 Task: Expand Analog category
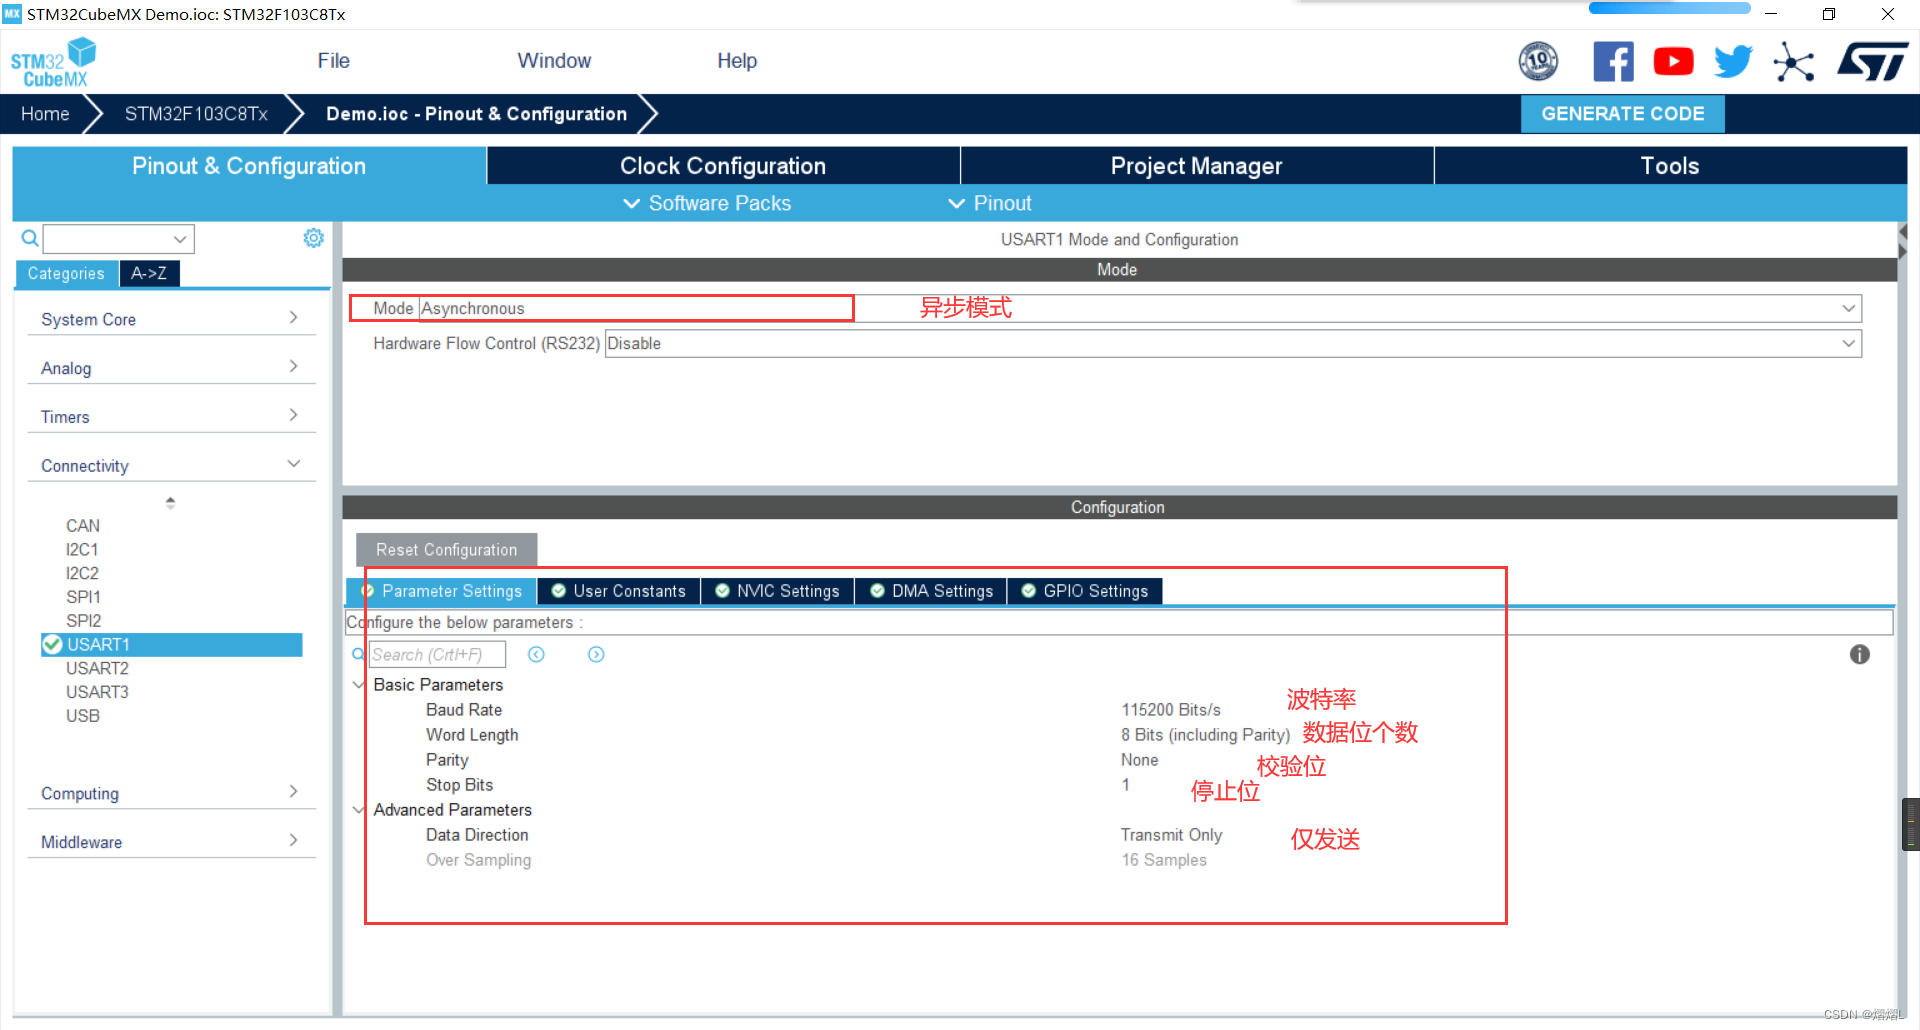[170, 368]
